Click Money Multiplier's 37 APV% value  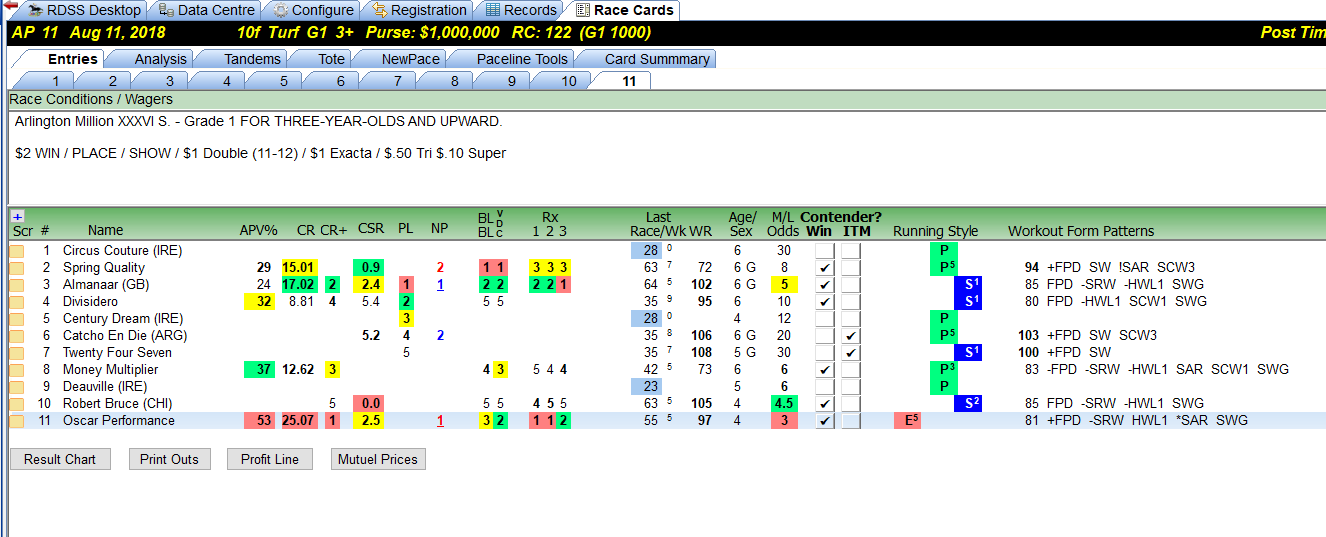[259, 370]
